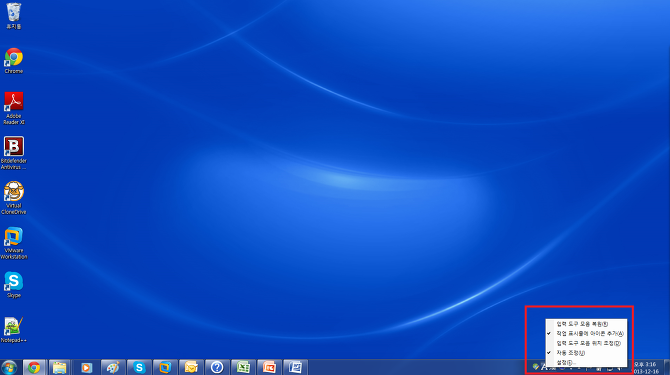Image resolution: width=670 pixels, height=375 pixels.
Task: Open Windows Media Player from the taskbar
Action: [x=86, y=367]
